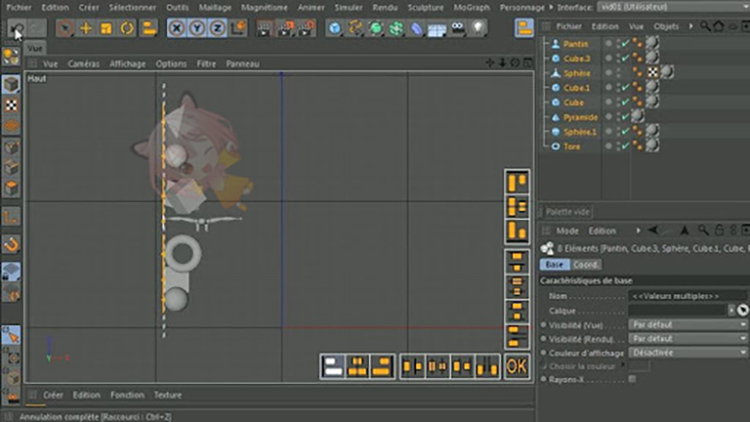Click the Palette vide button
750x422 pixels.
(x=568, y=211)
